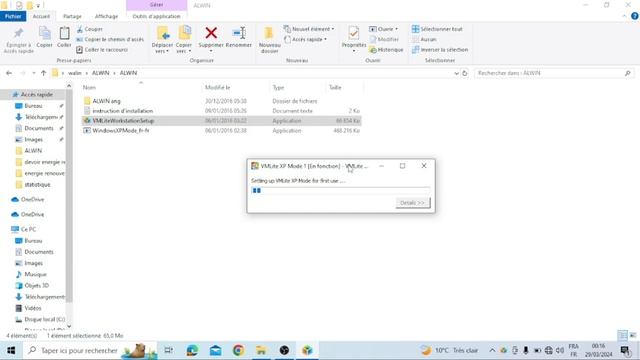640x360 pixels.
Task: Open Musique under Ce PC
Action: pos(35,274)
